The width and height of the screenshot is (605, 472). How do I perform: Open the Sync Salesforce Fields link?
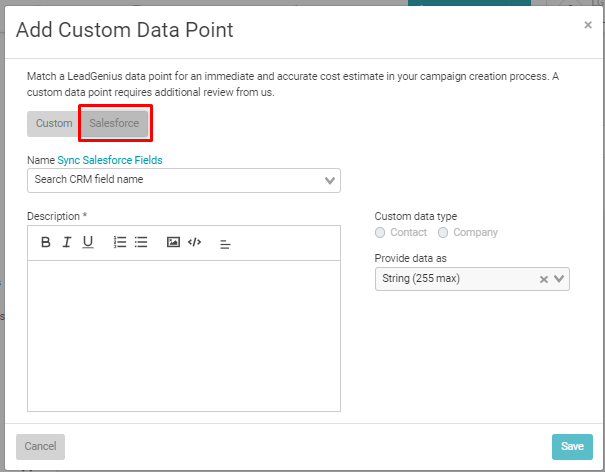110,160
